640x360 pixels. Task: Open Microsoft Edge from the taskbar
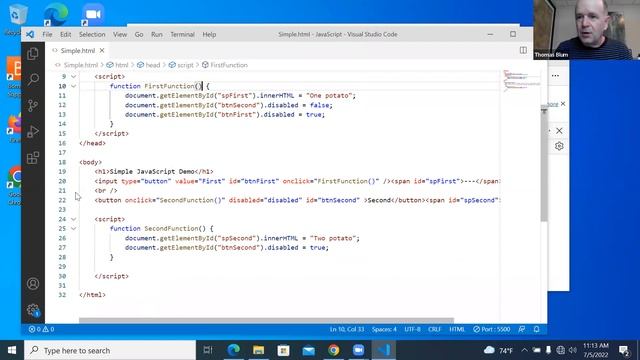[233, 350]
